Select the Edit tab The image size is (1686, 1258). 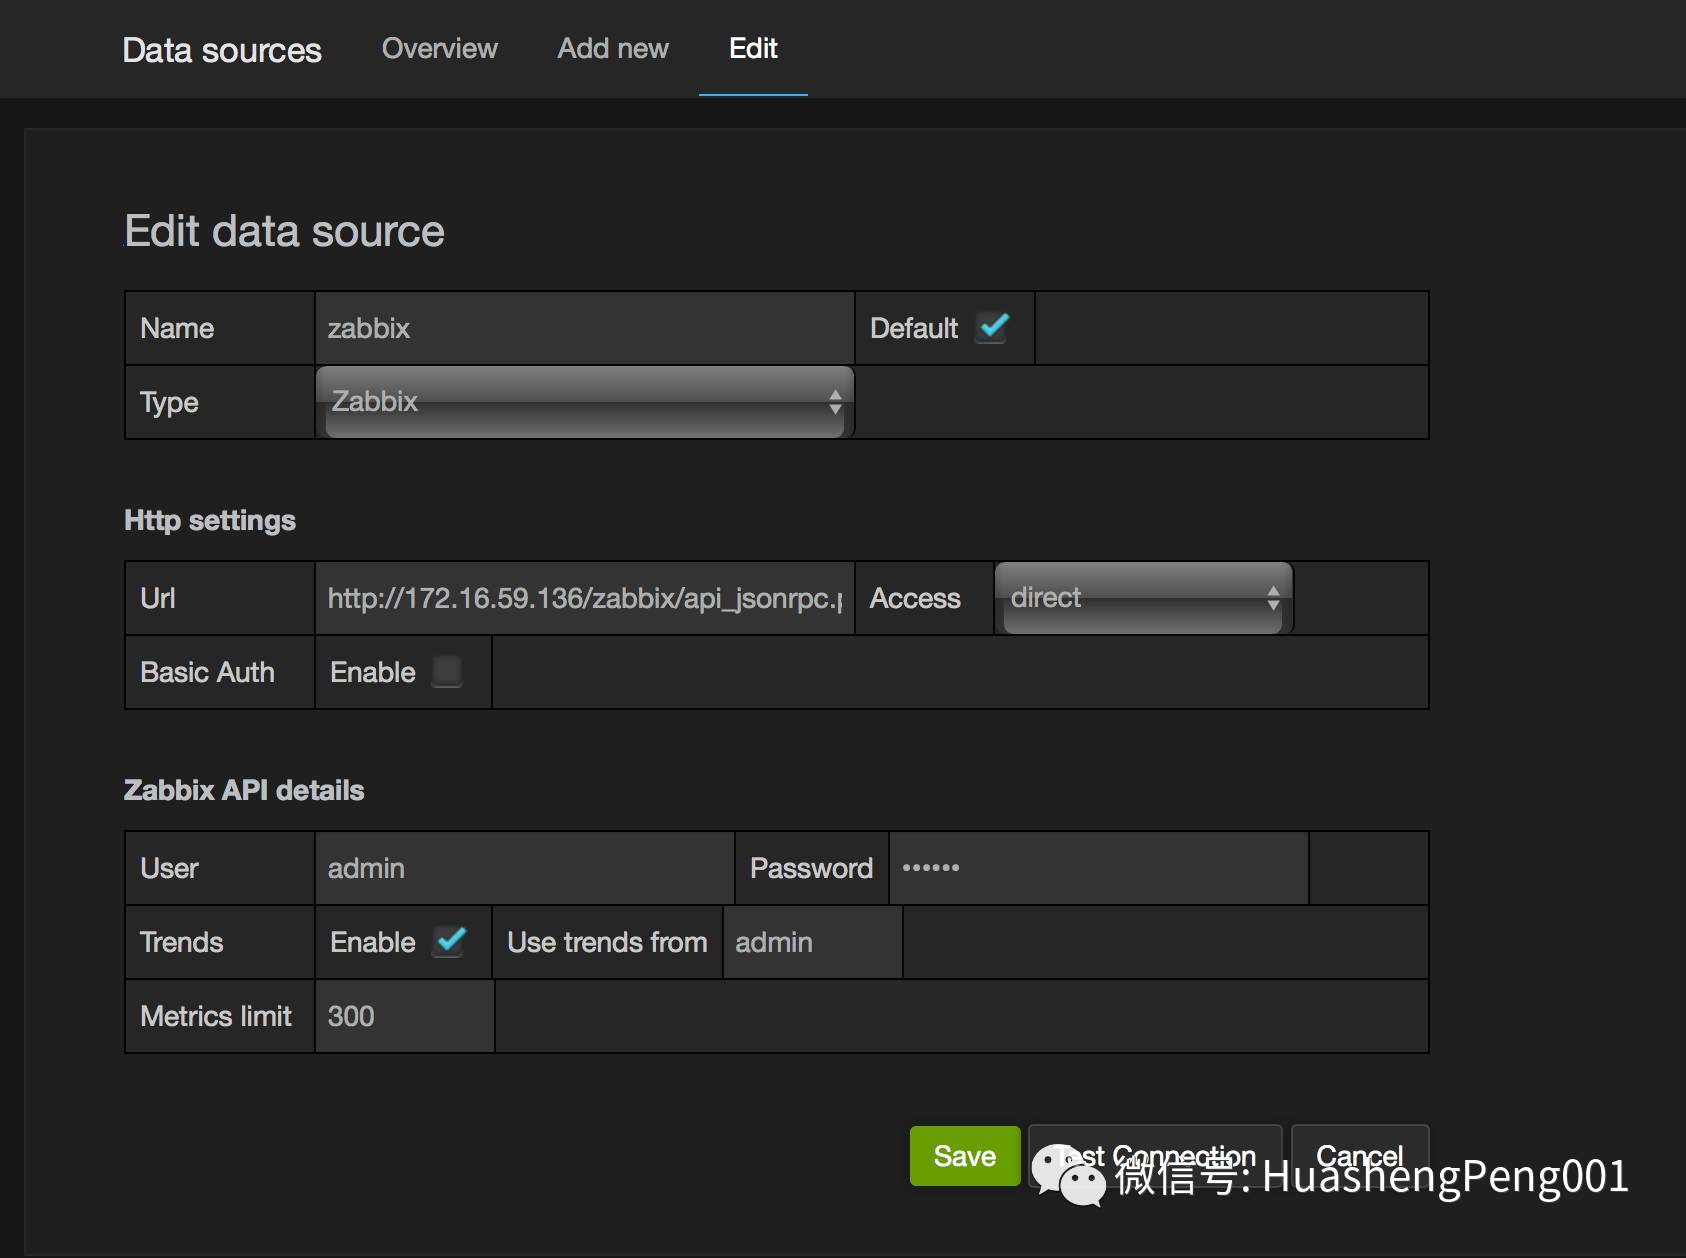(x=753, y=48)
